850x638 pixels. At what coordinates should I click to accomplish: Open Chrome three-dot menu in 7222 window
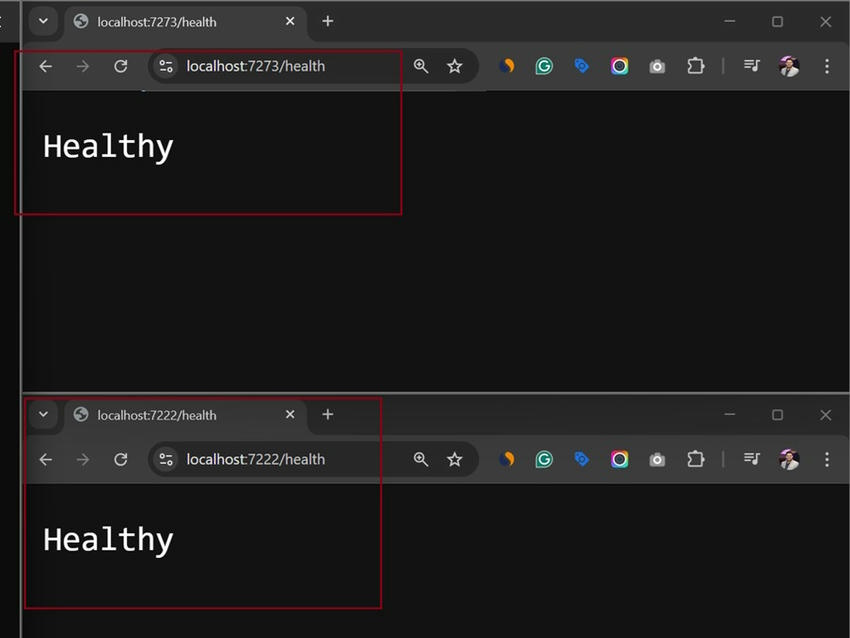click(x=827, y=460)
